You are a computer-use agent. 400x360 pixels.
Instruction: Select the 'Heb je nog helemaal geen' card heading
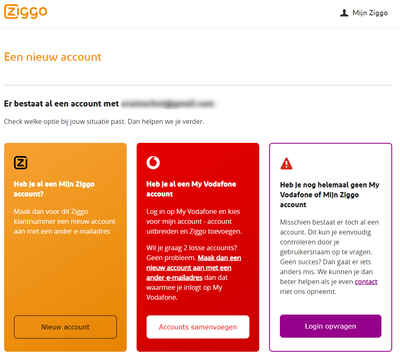tap(329, 195)
